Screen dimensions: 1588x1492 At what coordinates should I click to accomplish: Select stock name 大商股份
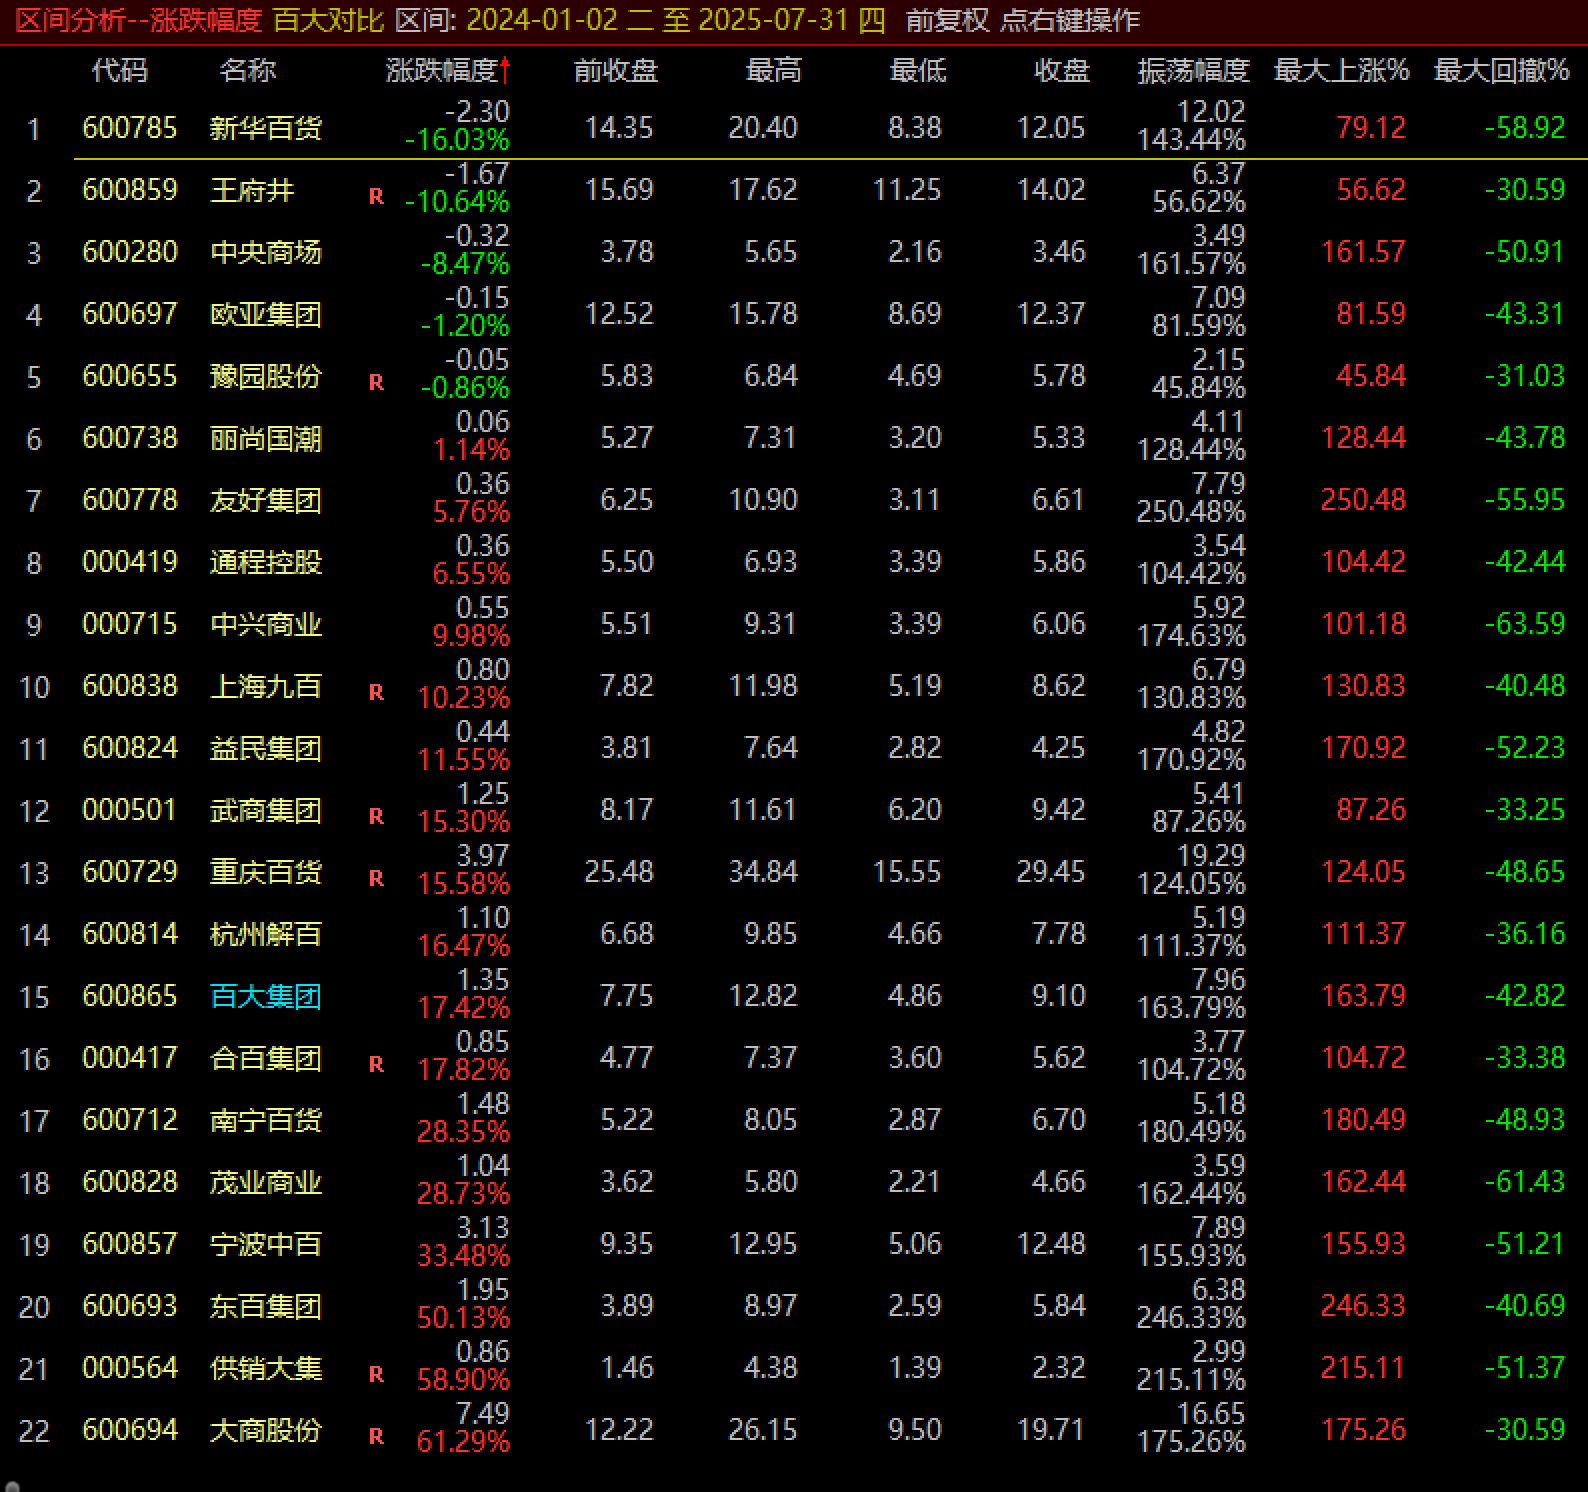tap(266, 1430)
